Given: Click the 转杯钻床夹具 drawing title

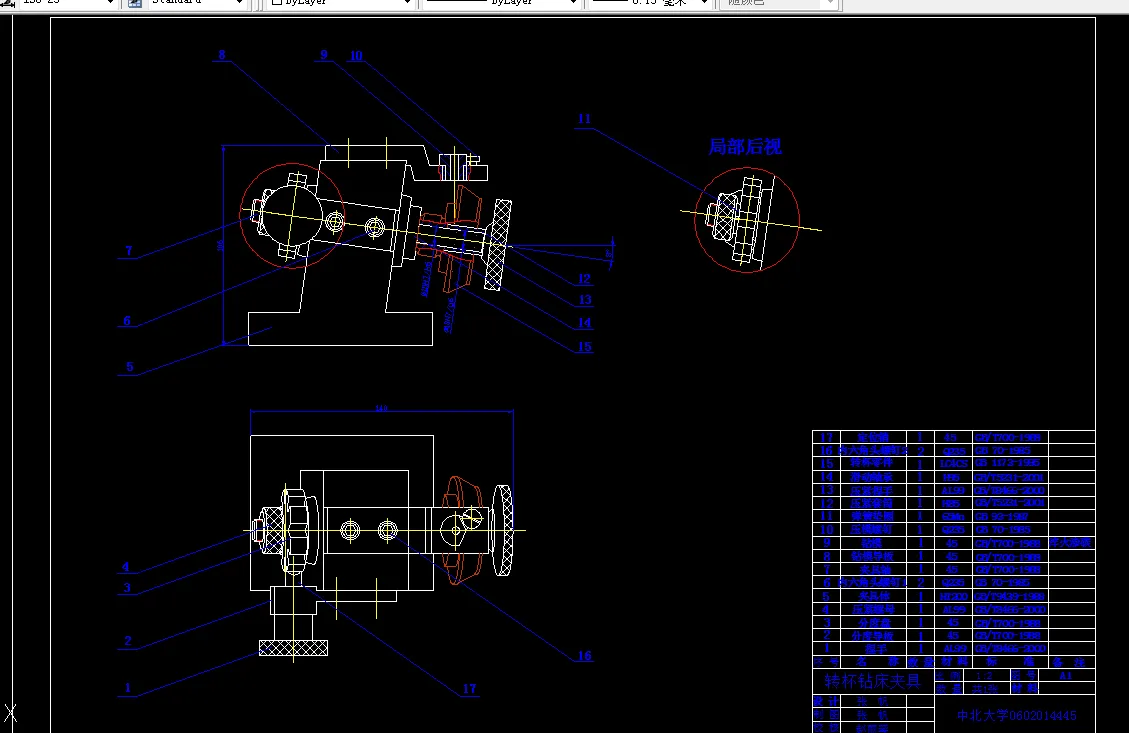Looking at the screenshot, I should [x=873, y=681].
